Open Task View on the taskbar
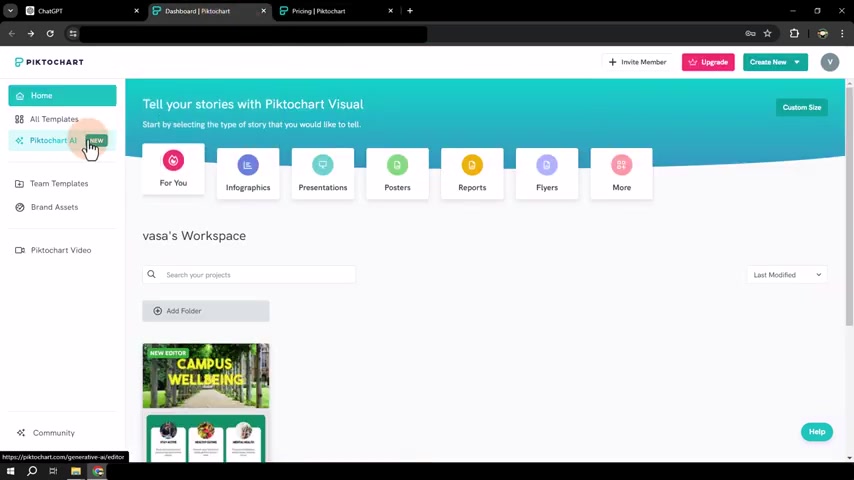The height and width of the screenshot is (480, 854). point(53,471)
